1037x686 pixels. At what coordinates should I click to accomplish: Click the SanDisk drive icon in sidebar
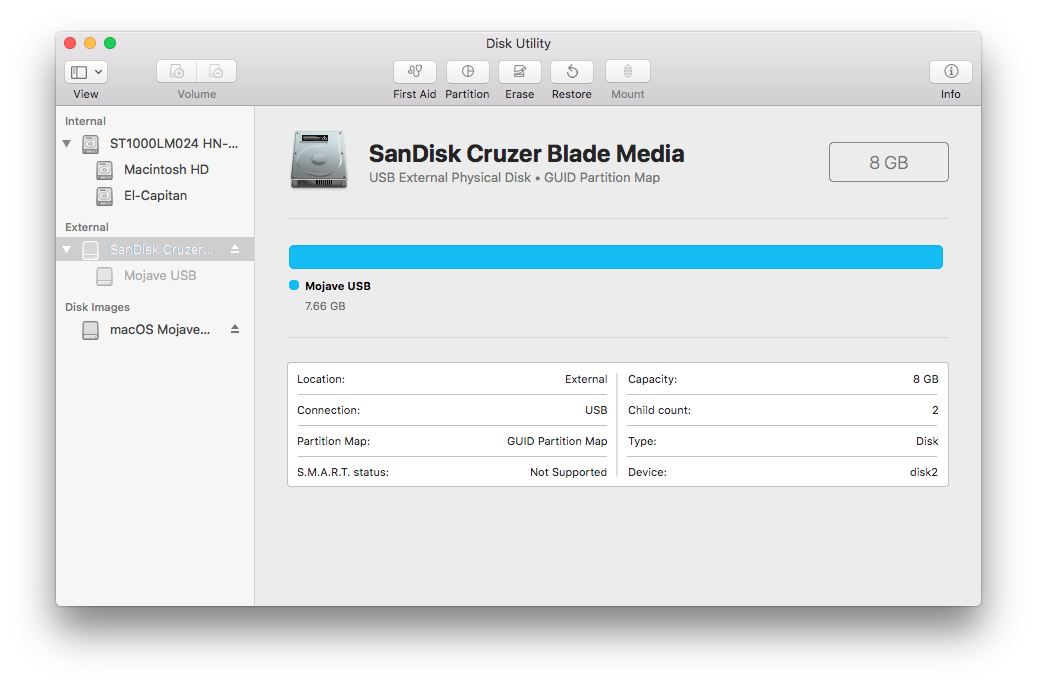point(91,250)
